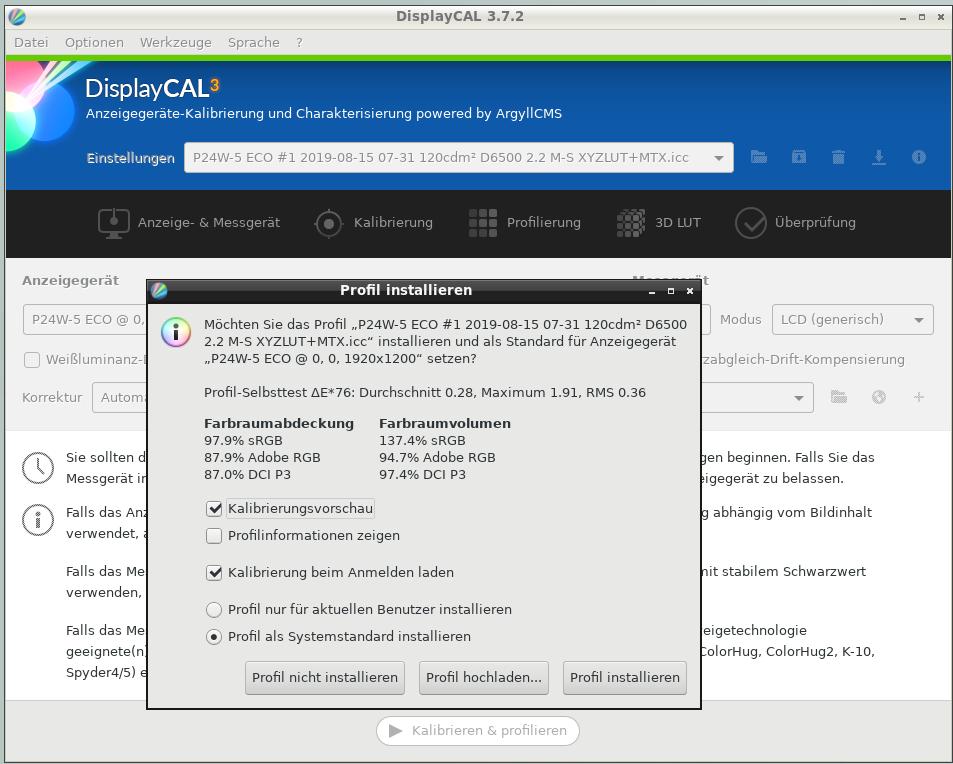The height and width of the screenshot is (764, 953).
Task: Enable Profilinformationen zeigen checkbox
Action: 214,536
